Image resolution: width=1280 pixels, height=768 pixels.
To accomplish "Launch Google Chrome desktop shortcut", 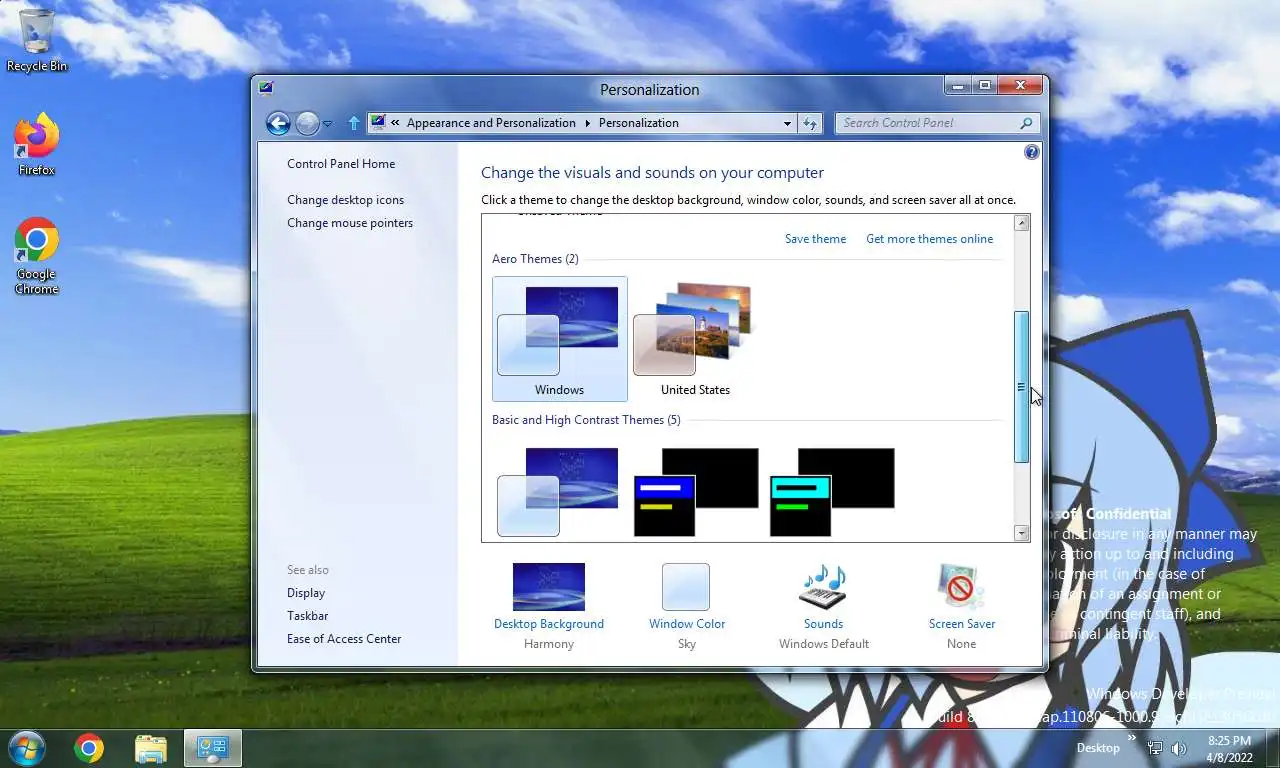I will click(37, 256).
